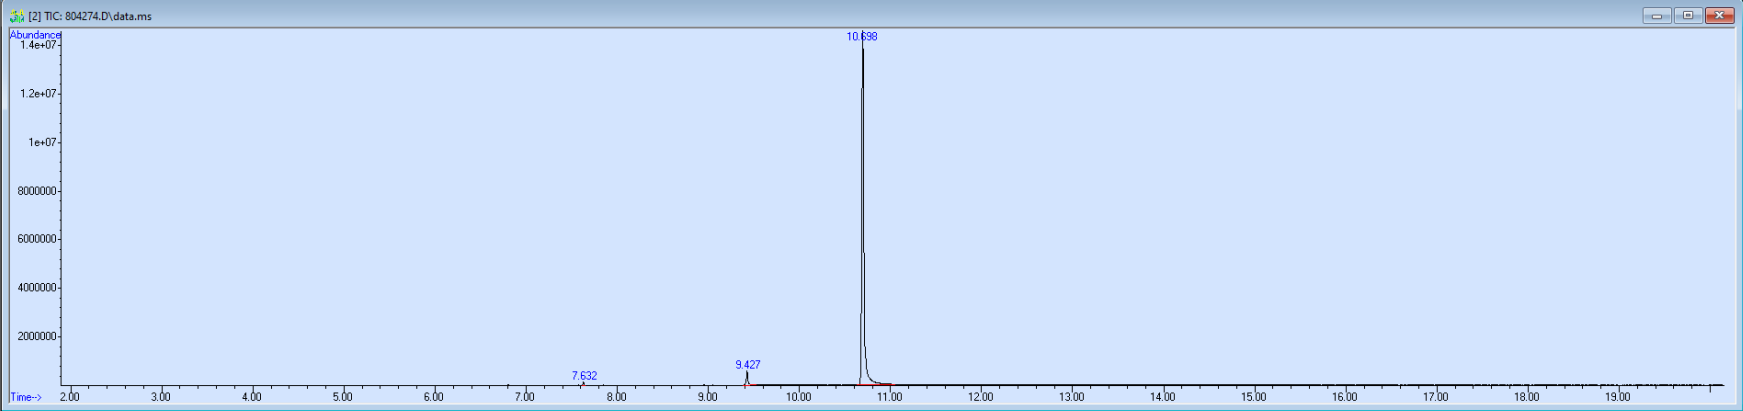
Task: Click the 1.4e+07 abundance tick label
Action: pyautogui.click(x=39, y=45)
